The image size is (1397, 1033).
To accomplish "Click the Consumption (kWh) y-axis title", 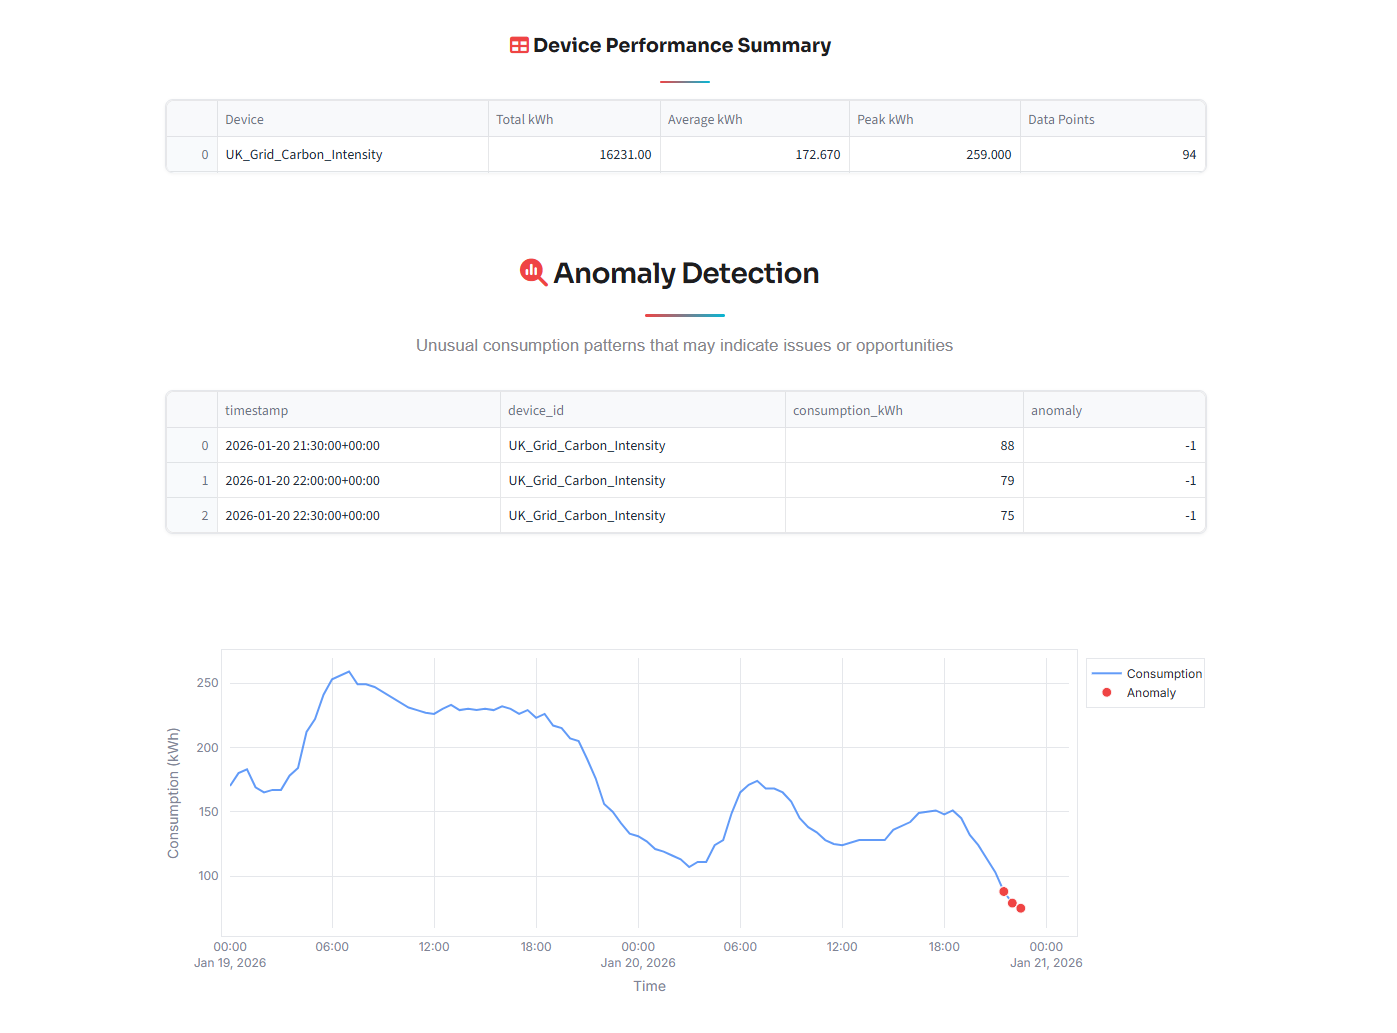I will 173,793.
